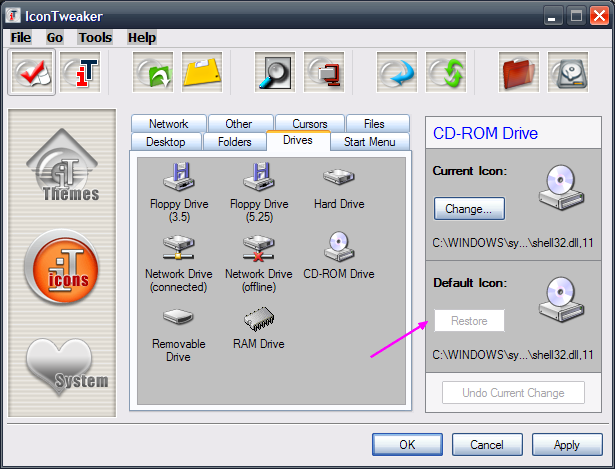Click the IconTweaker title bar app icon
615x469 pixels.
tap(13, 15)
